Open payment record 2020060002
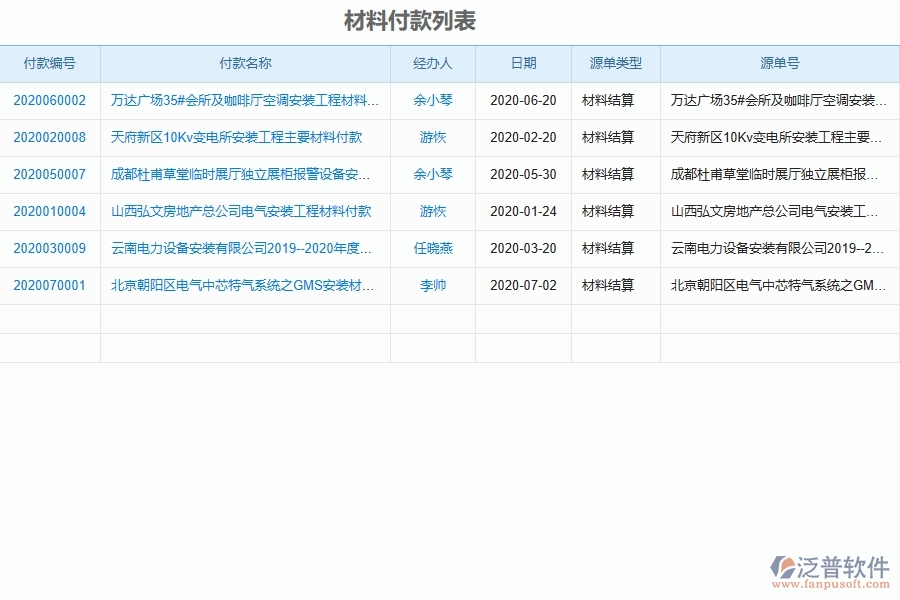Image resolution: width=900 pixels, height=600 pixels. (50, 101)
